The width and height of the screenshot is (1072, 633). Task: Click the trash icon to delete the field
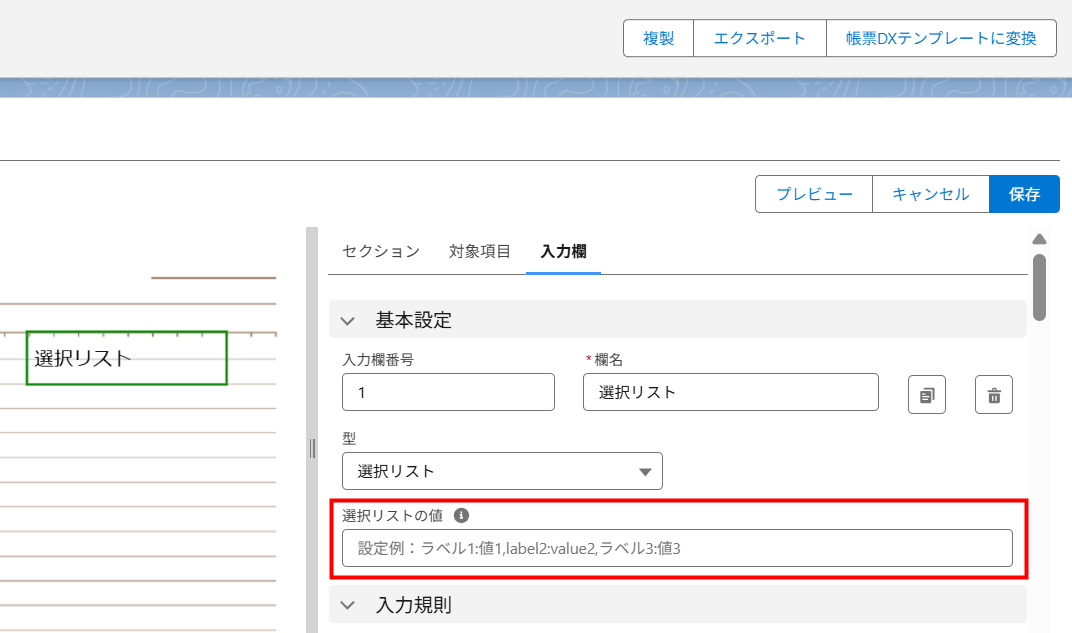pyautogui.click(x=995, y=394)
